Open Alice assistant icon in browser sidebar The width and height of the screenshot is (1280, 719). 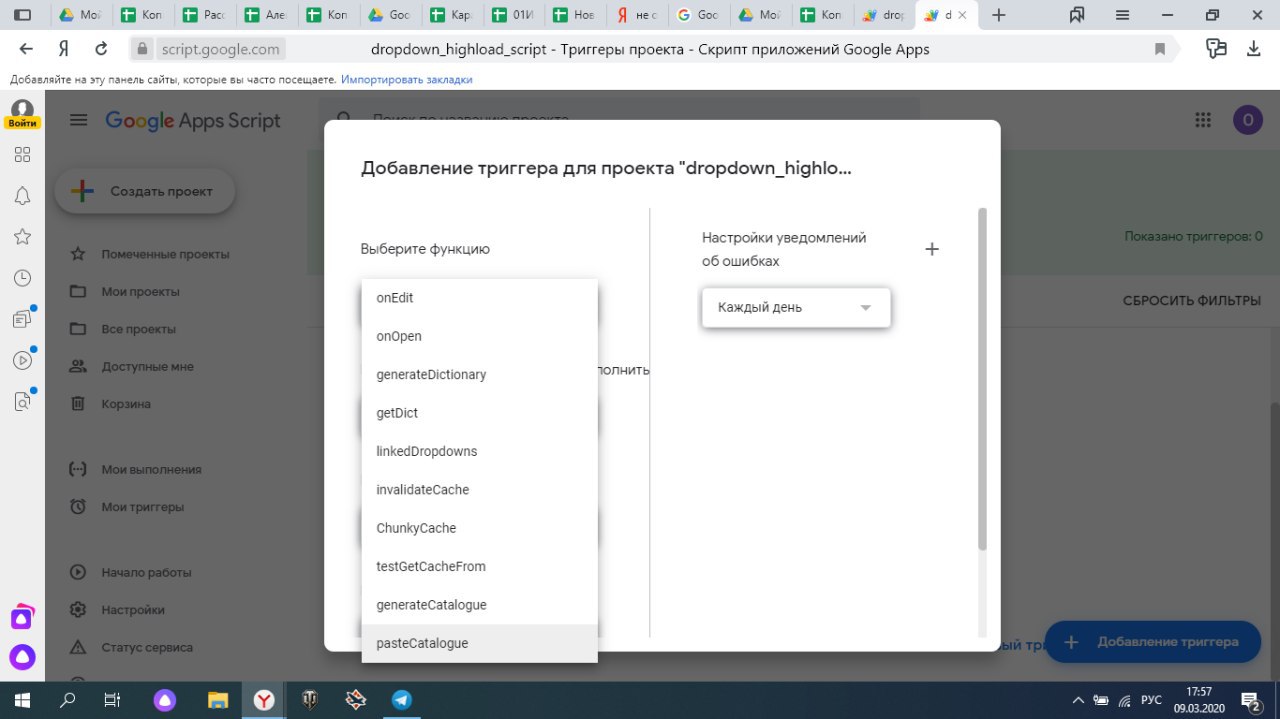click(x=22, y=657)
